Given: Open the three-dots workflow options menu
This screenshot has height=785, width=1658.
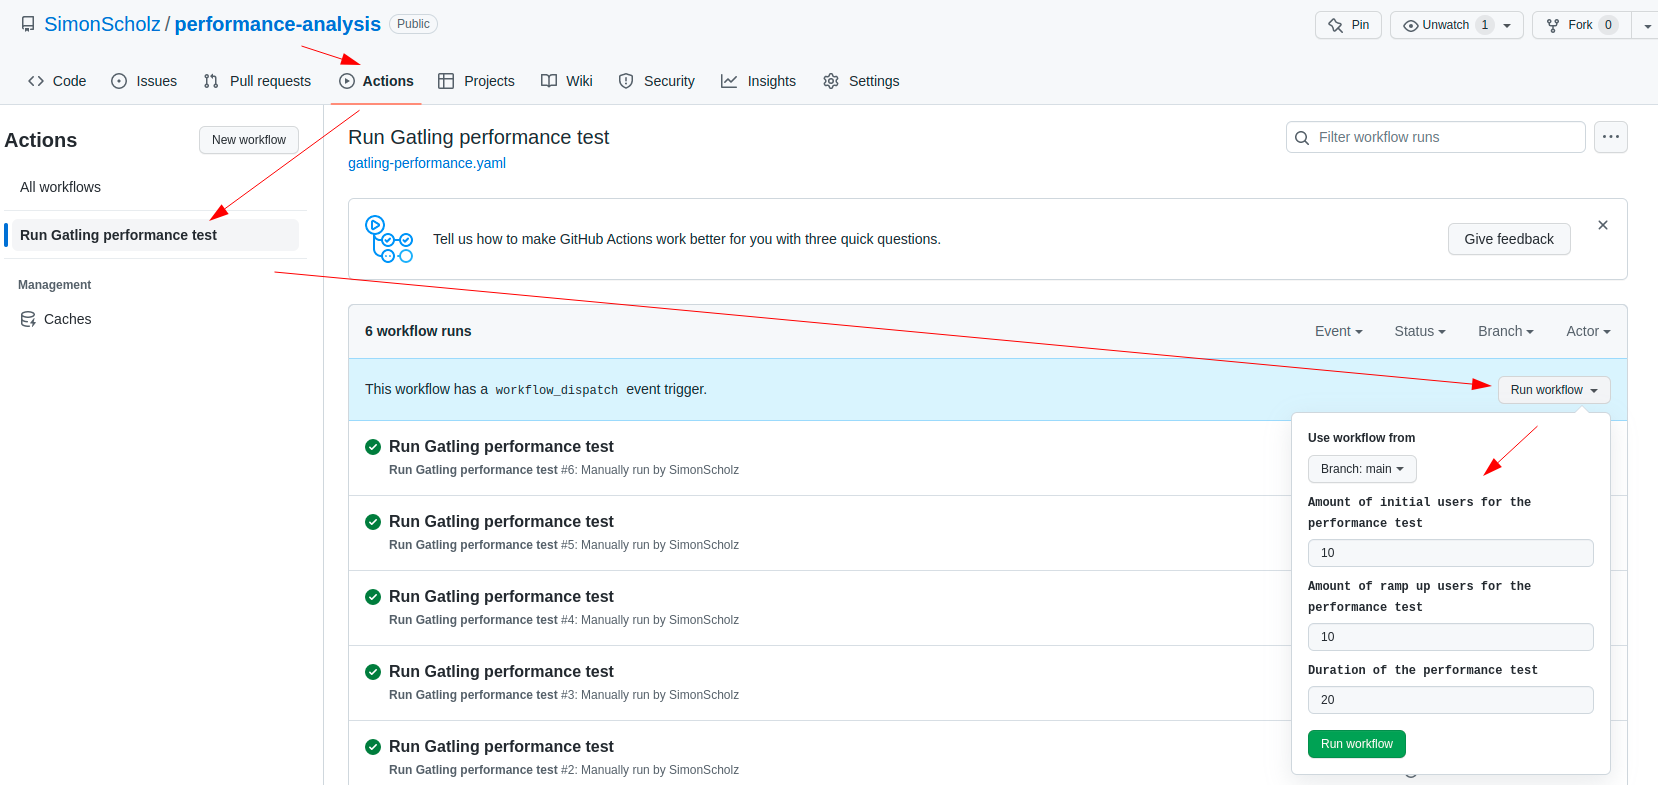Looking at the screenshot, I should tap(1611, 137).
